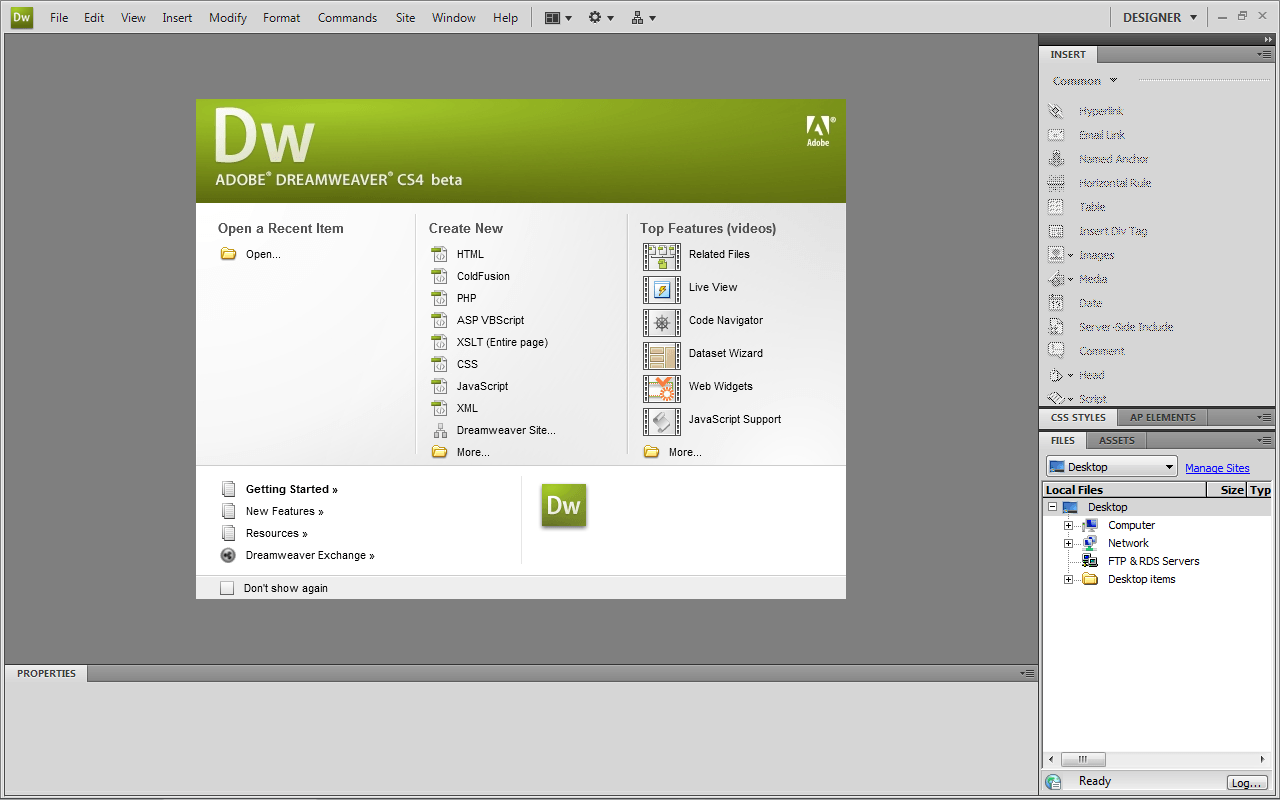Screen dimensions: 1280x800
Task: Open the File menu
Action: pos(59,18)
